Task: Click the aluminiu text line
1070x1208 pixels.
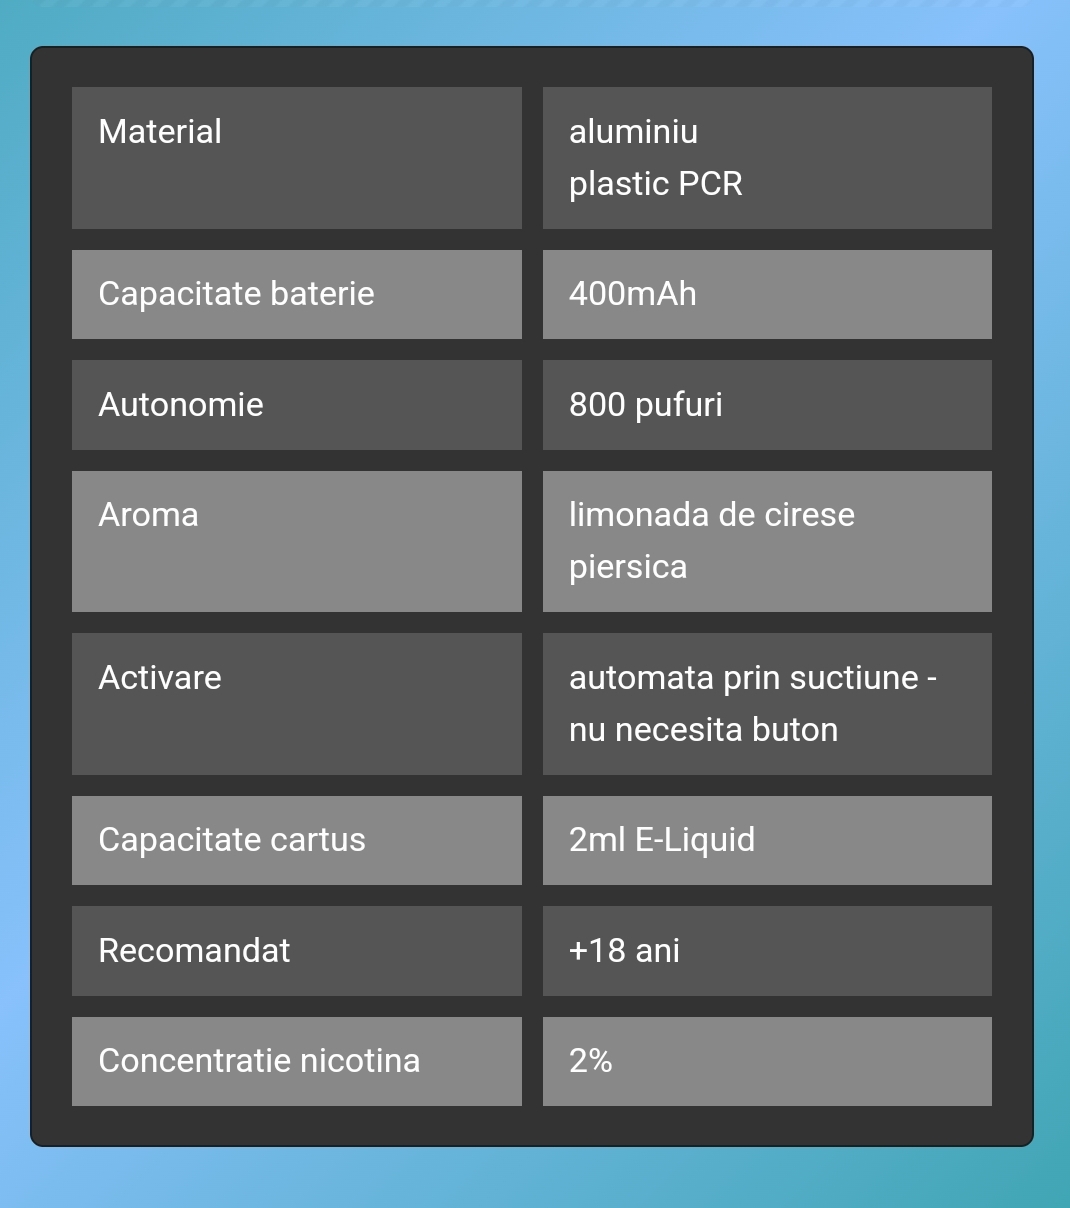Action: tap(634, 132)
